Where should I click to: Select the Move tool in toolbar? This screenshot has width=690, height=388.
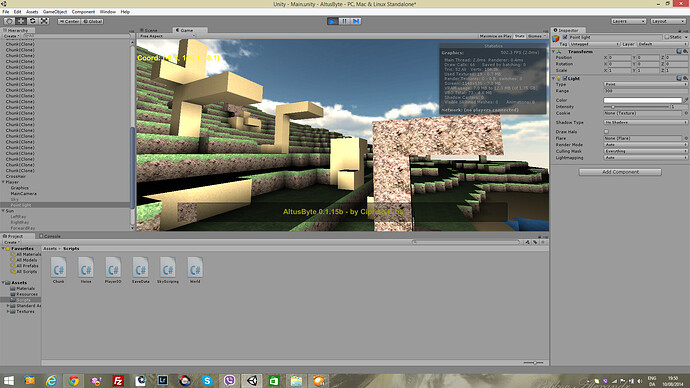pyautogui.click(x=21, y=21)
